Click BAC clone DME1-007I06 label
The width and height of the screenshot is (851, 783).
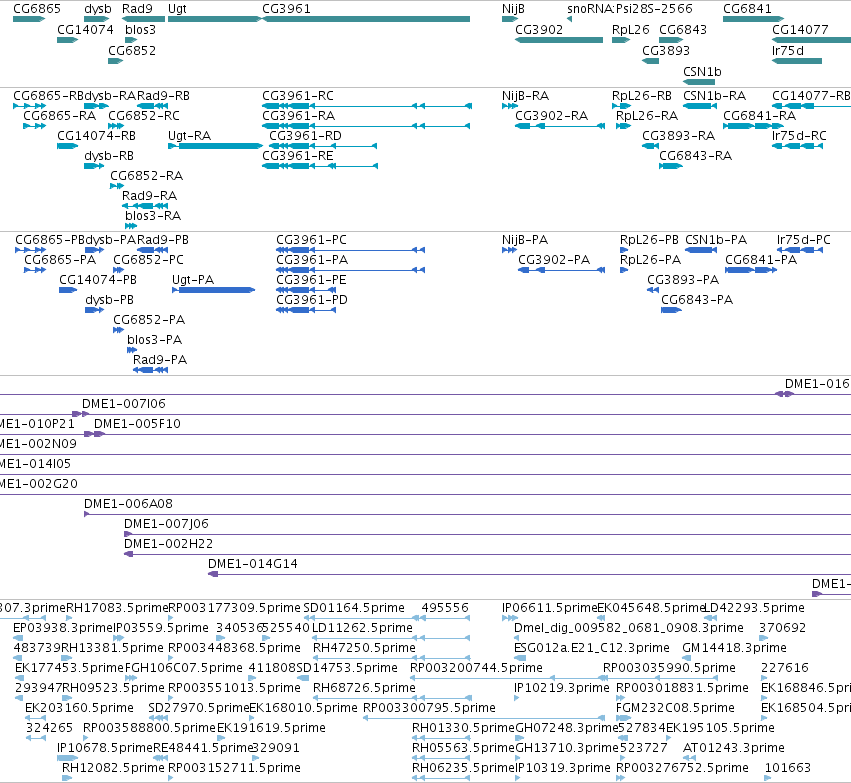(x=124, y=404)
